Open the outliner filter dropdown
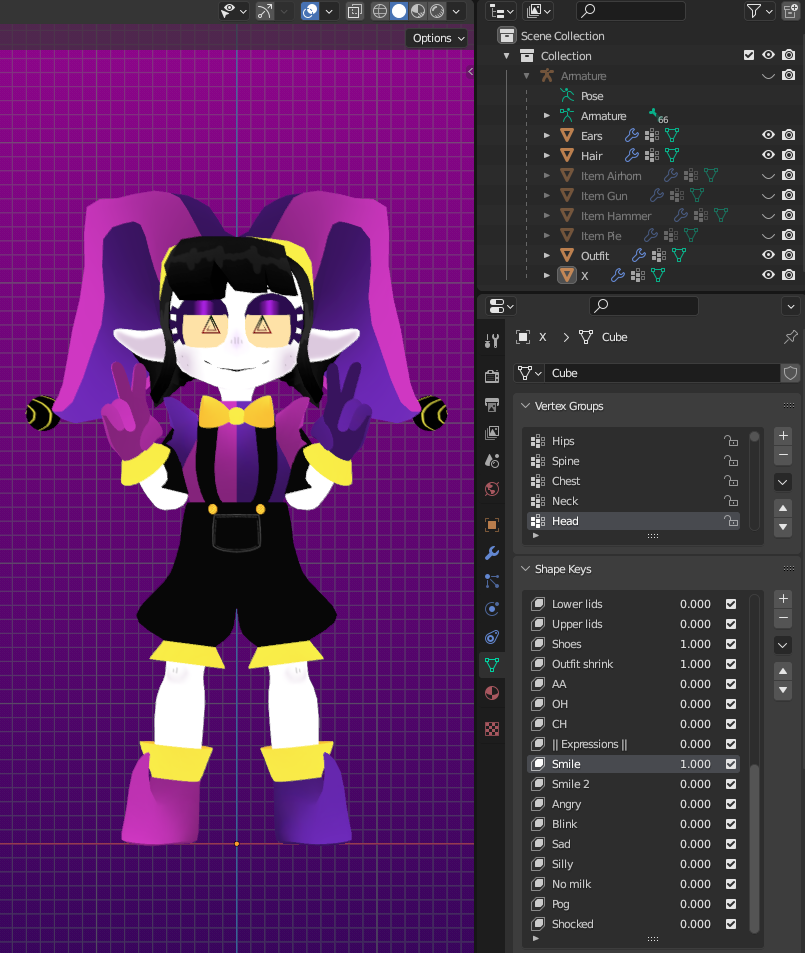Image resolution: width=805 pixels, height=953 pixels. (x=759, y=11)
